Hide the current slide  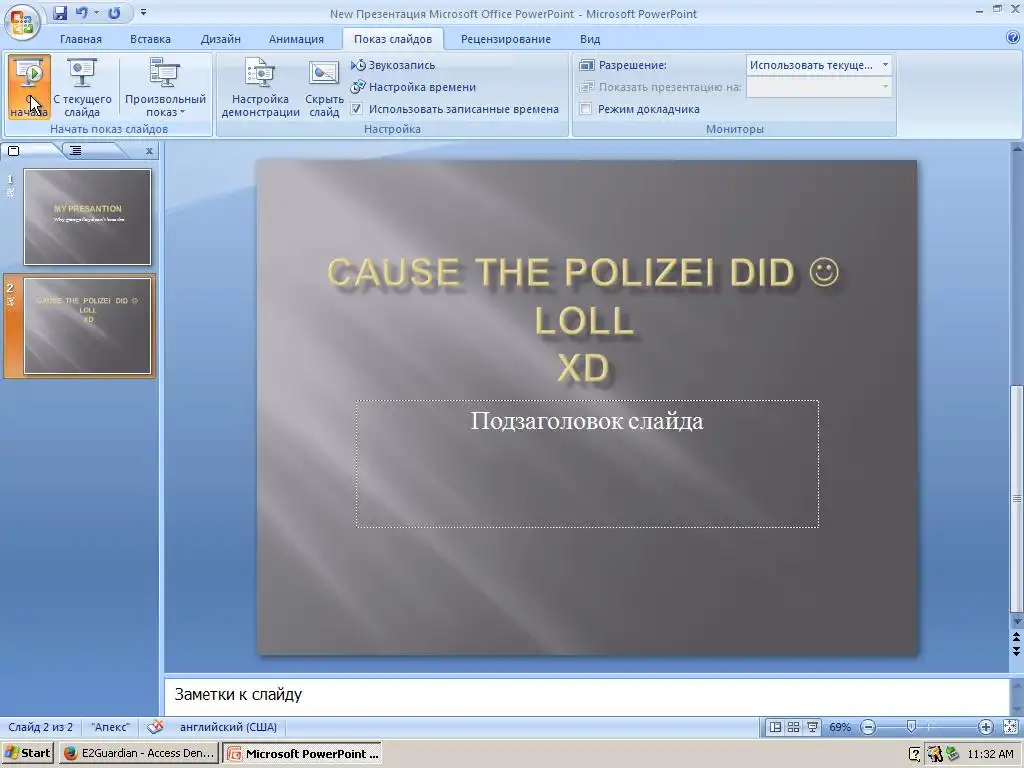(324, 88)
